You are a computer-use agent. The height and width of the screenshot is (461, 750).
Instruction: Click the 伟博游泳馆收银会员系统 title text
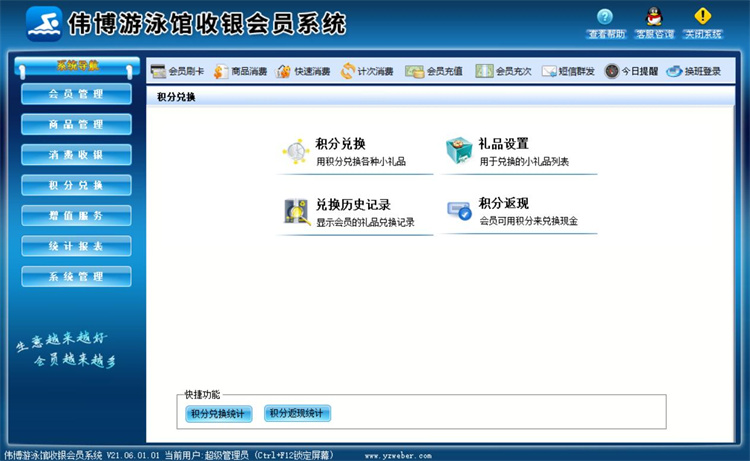point(207,24)
